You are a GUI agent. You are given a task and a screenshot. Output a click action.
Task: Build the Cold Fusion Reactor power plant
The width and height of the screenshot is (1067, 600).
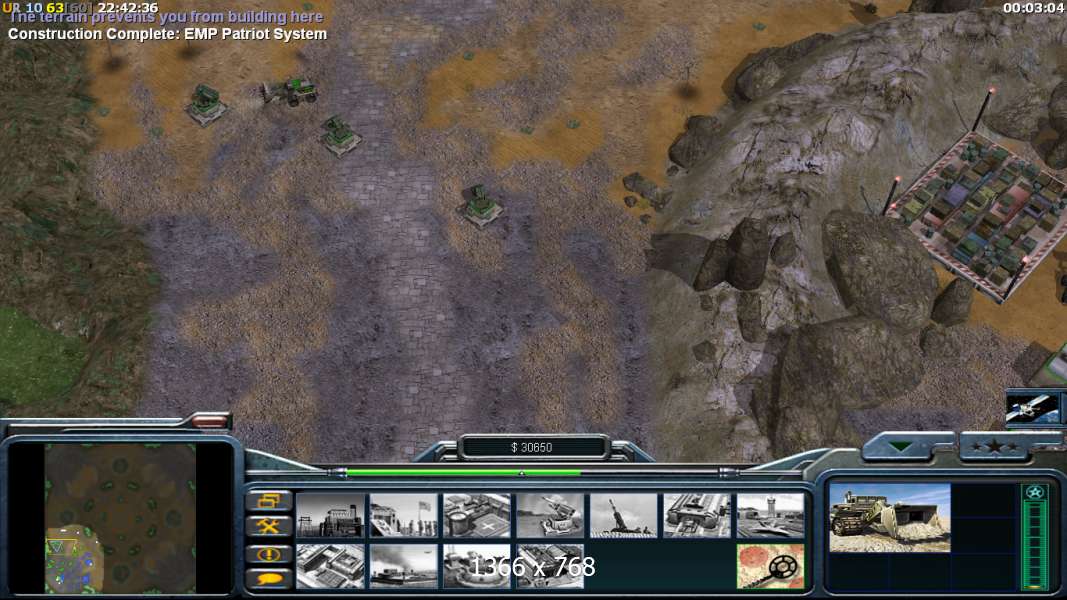coord(330,516)
